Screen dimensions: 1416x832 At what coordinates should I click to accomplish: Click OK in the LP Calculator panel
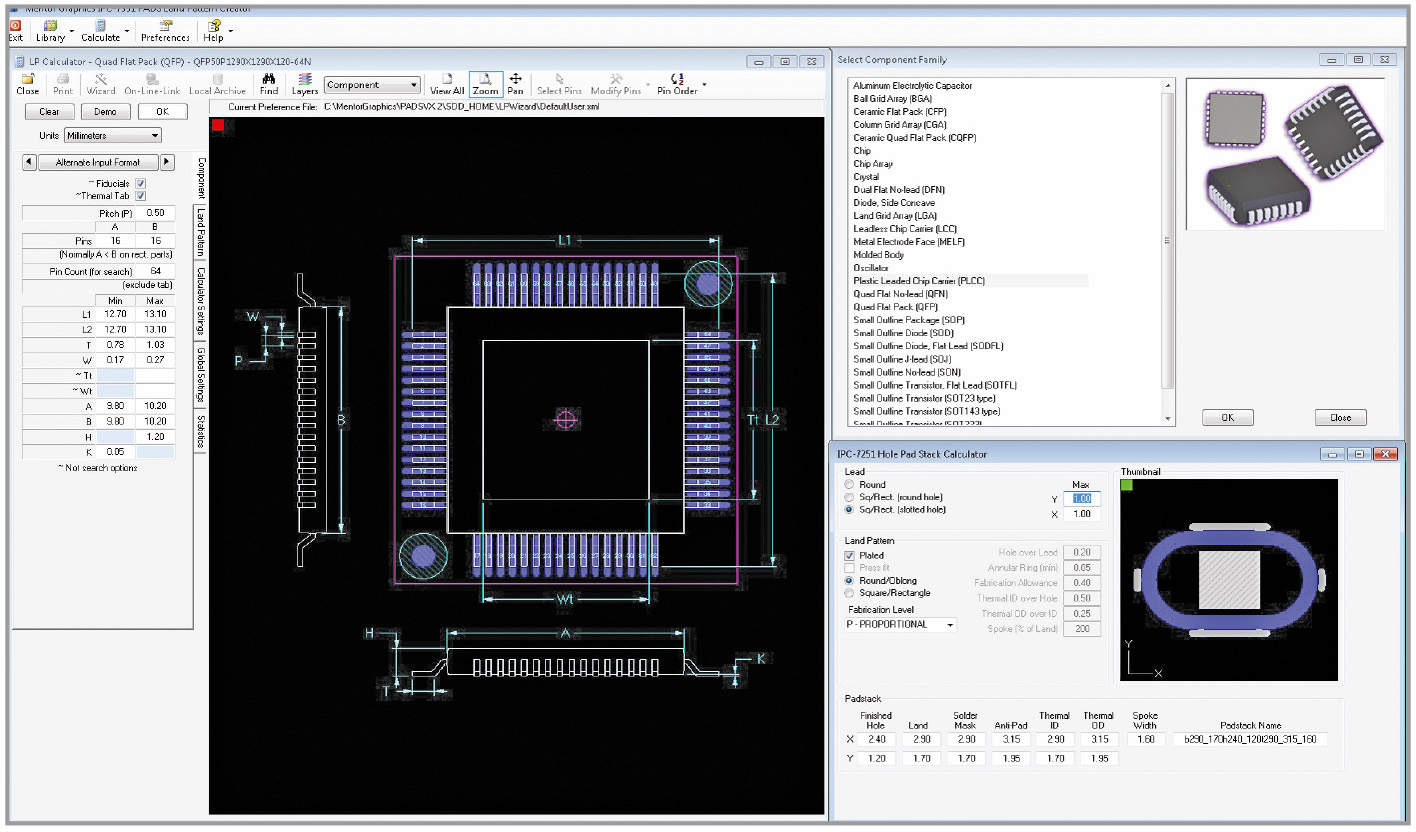(x=162, y=112)
